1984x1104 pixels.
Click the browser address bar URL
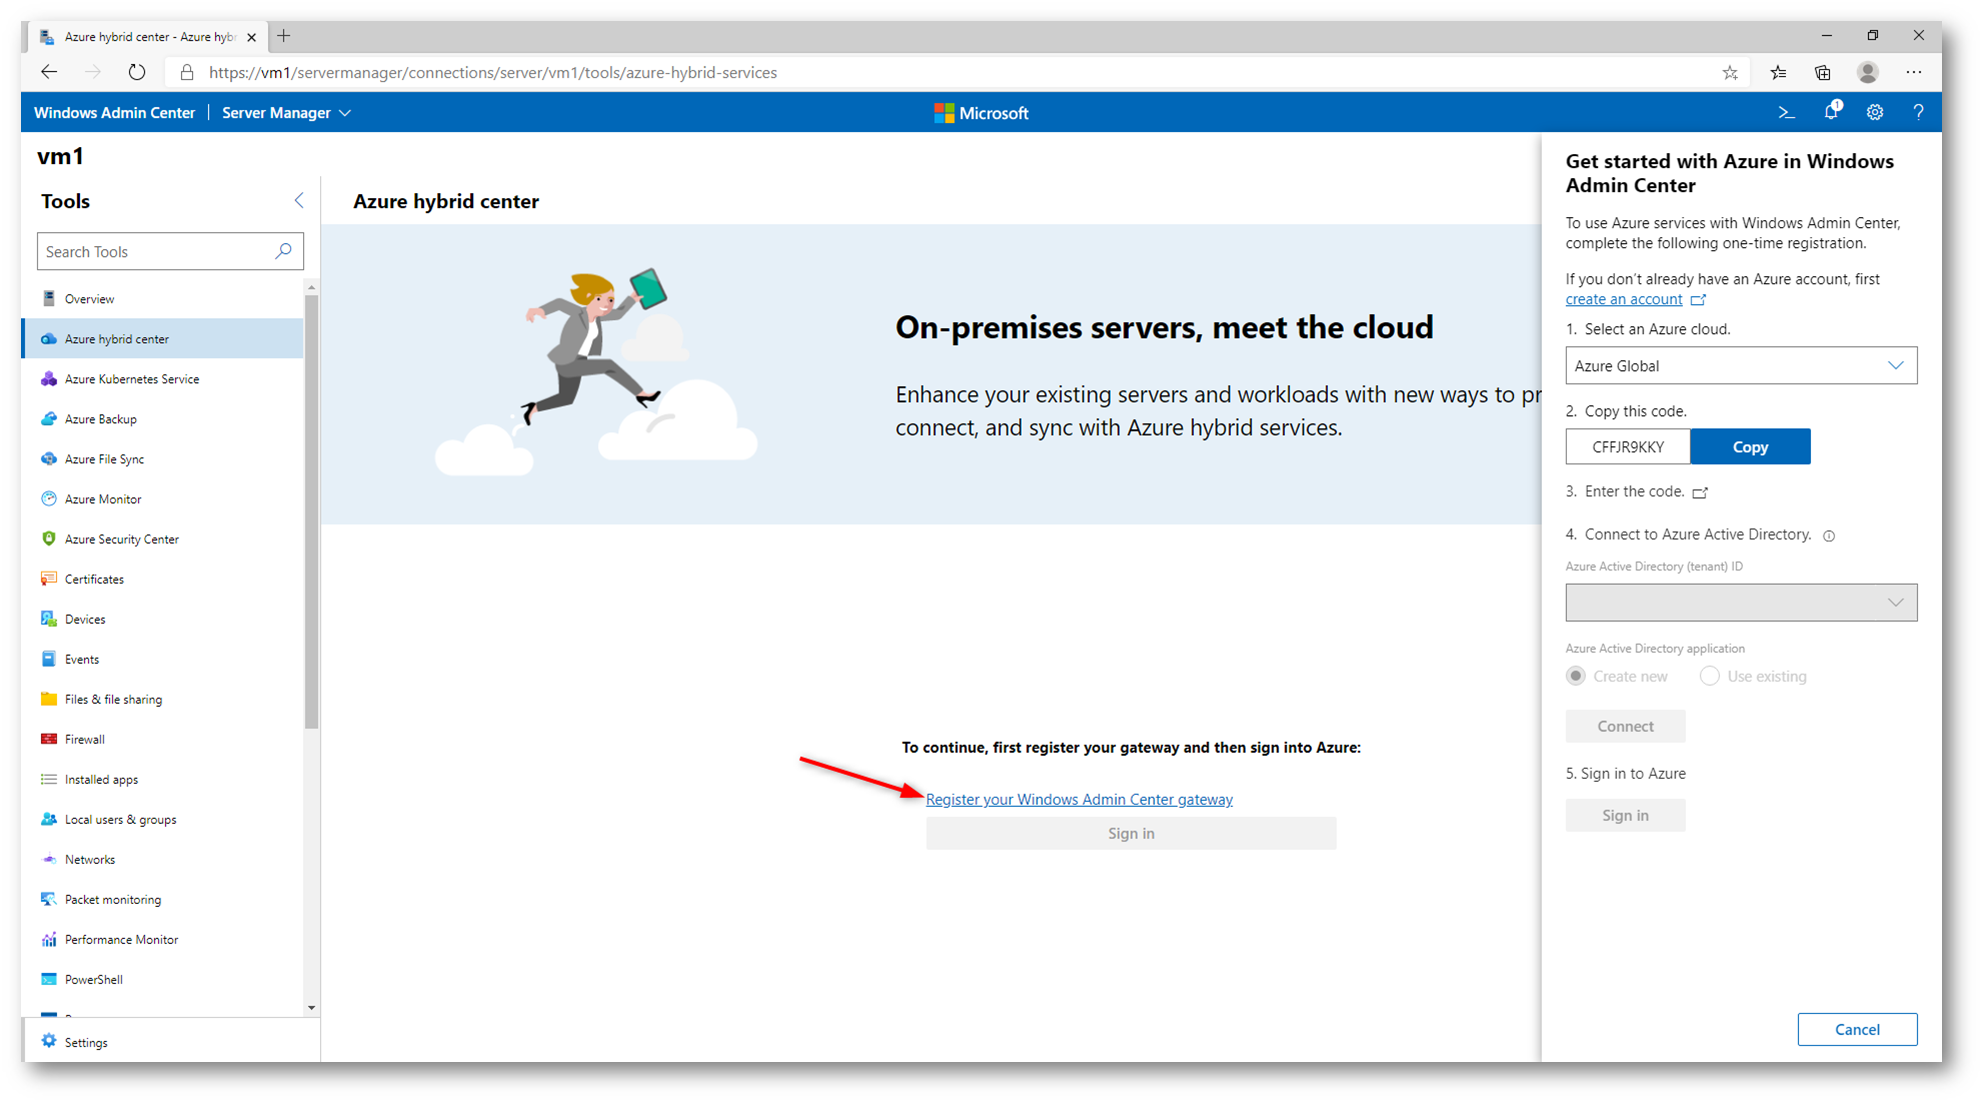[493, 73]
